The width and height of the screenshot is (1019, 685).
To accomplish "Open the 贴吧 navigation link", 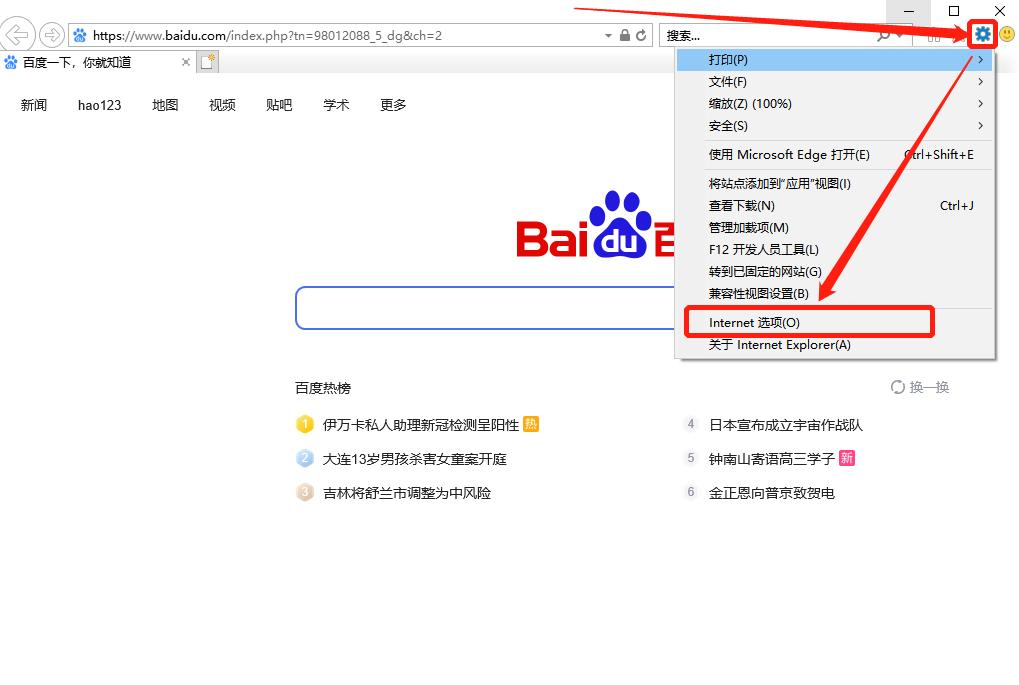I will coord(278,105).
